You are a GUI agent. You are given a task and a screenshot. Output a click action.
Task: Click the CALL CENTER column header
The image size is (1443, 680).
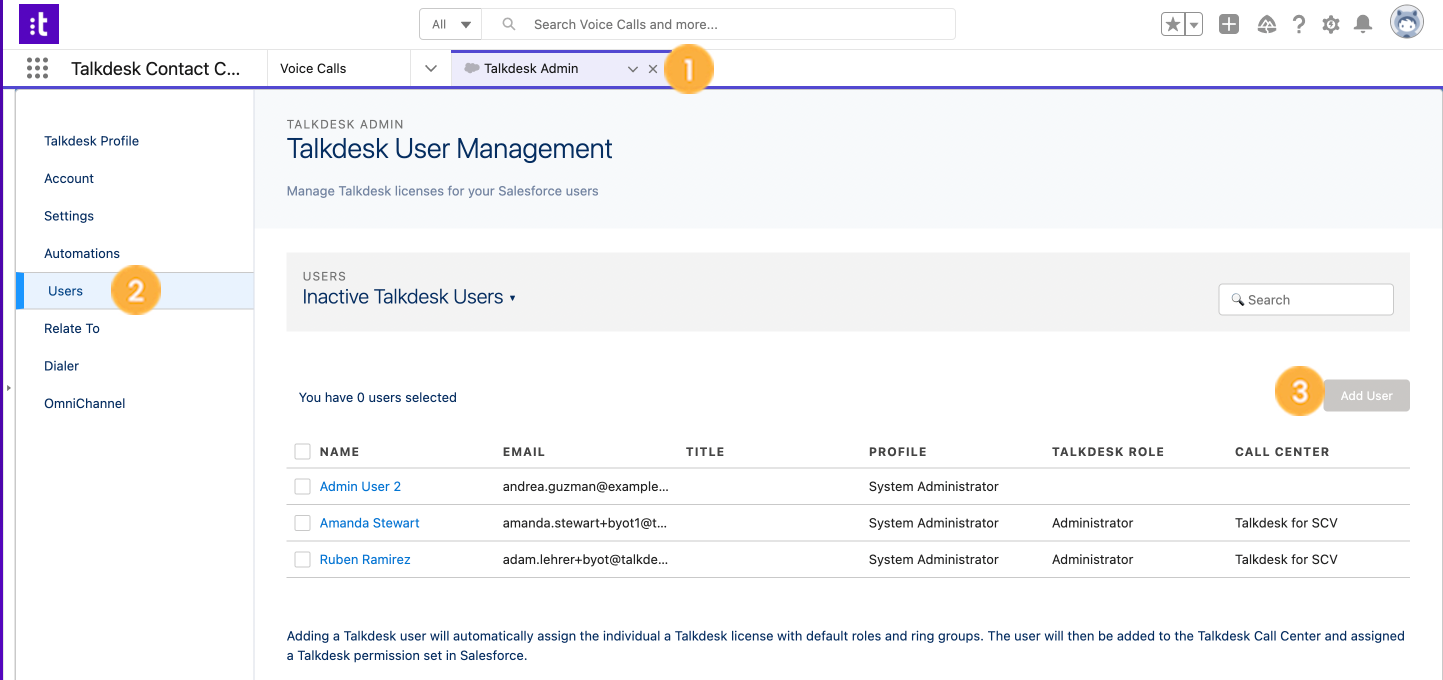pyautogui.click(x=1282, y=452)
